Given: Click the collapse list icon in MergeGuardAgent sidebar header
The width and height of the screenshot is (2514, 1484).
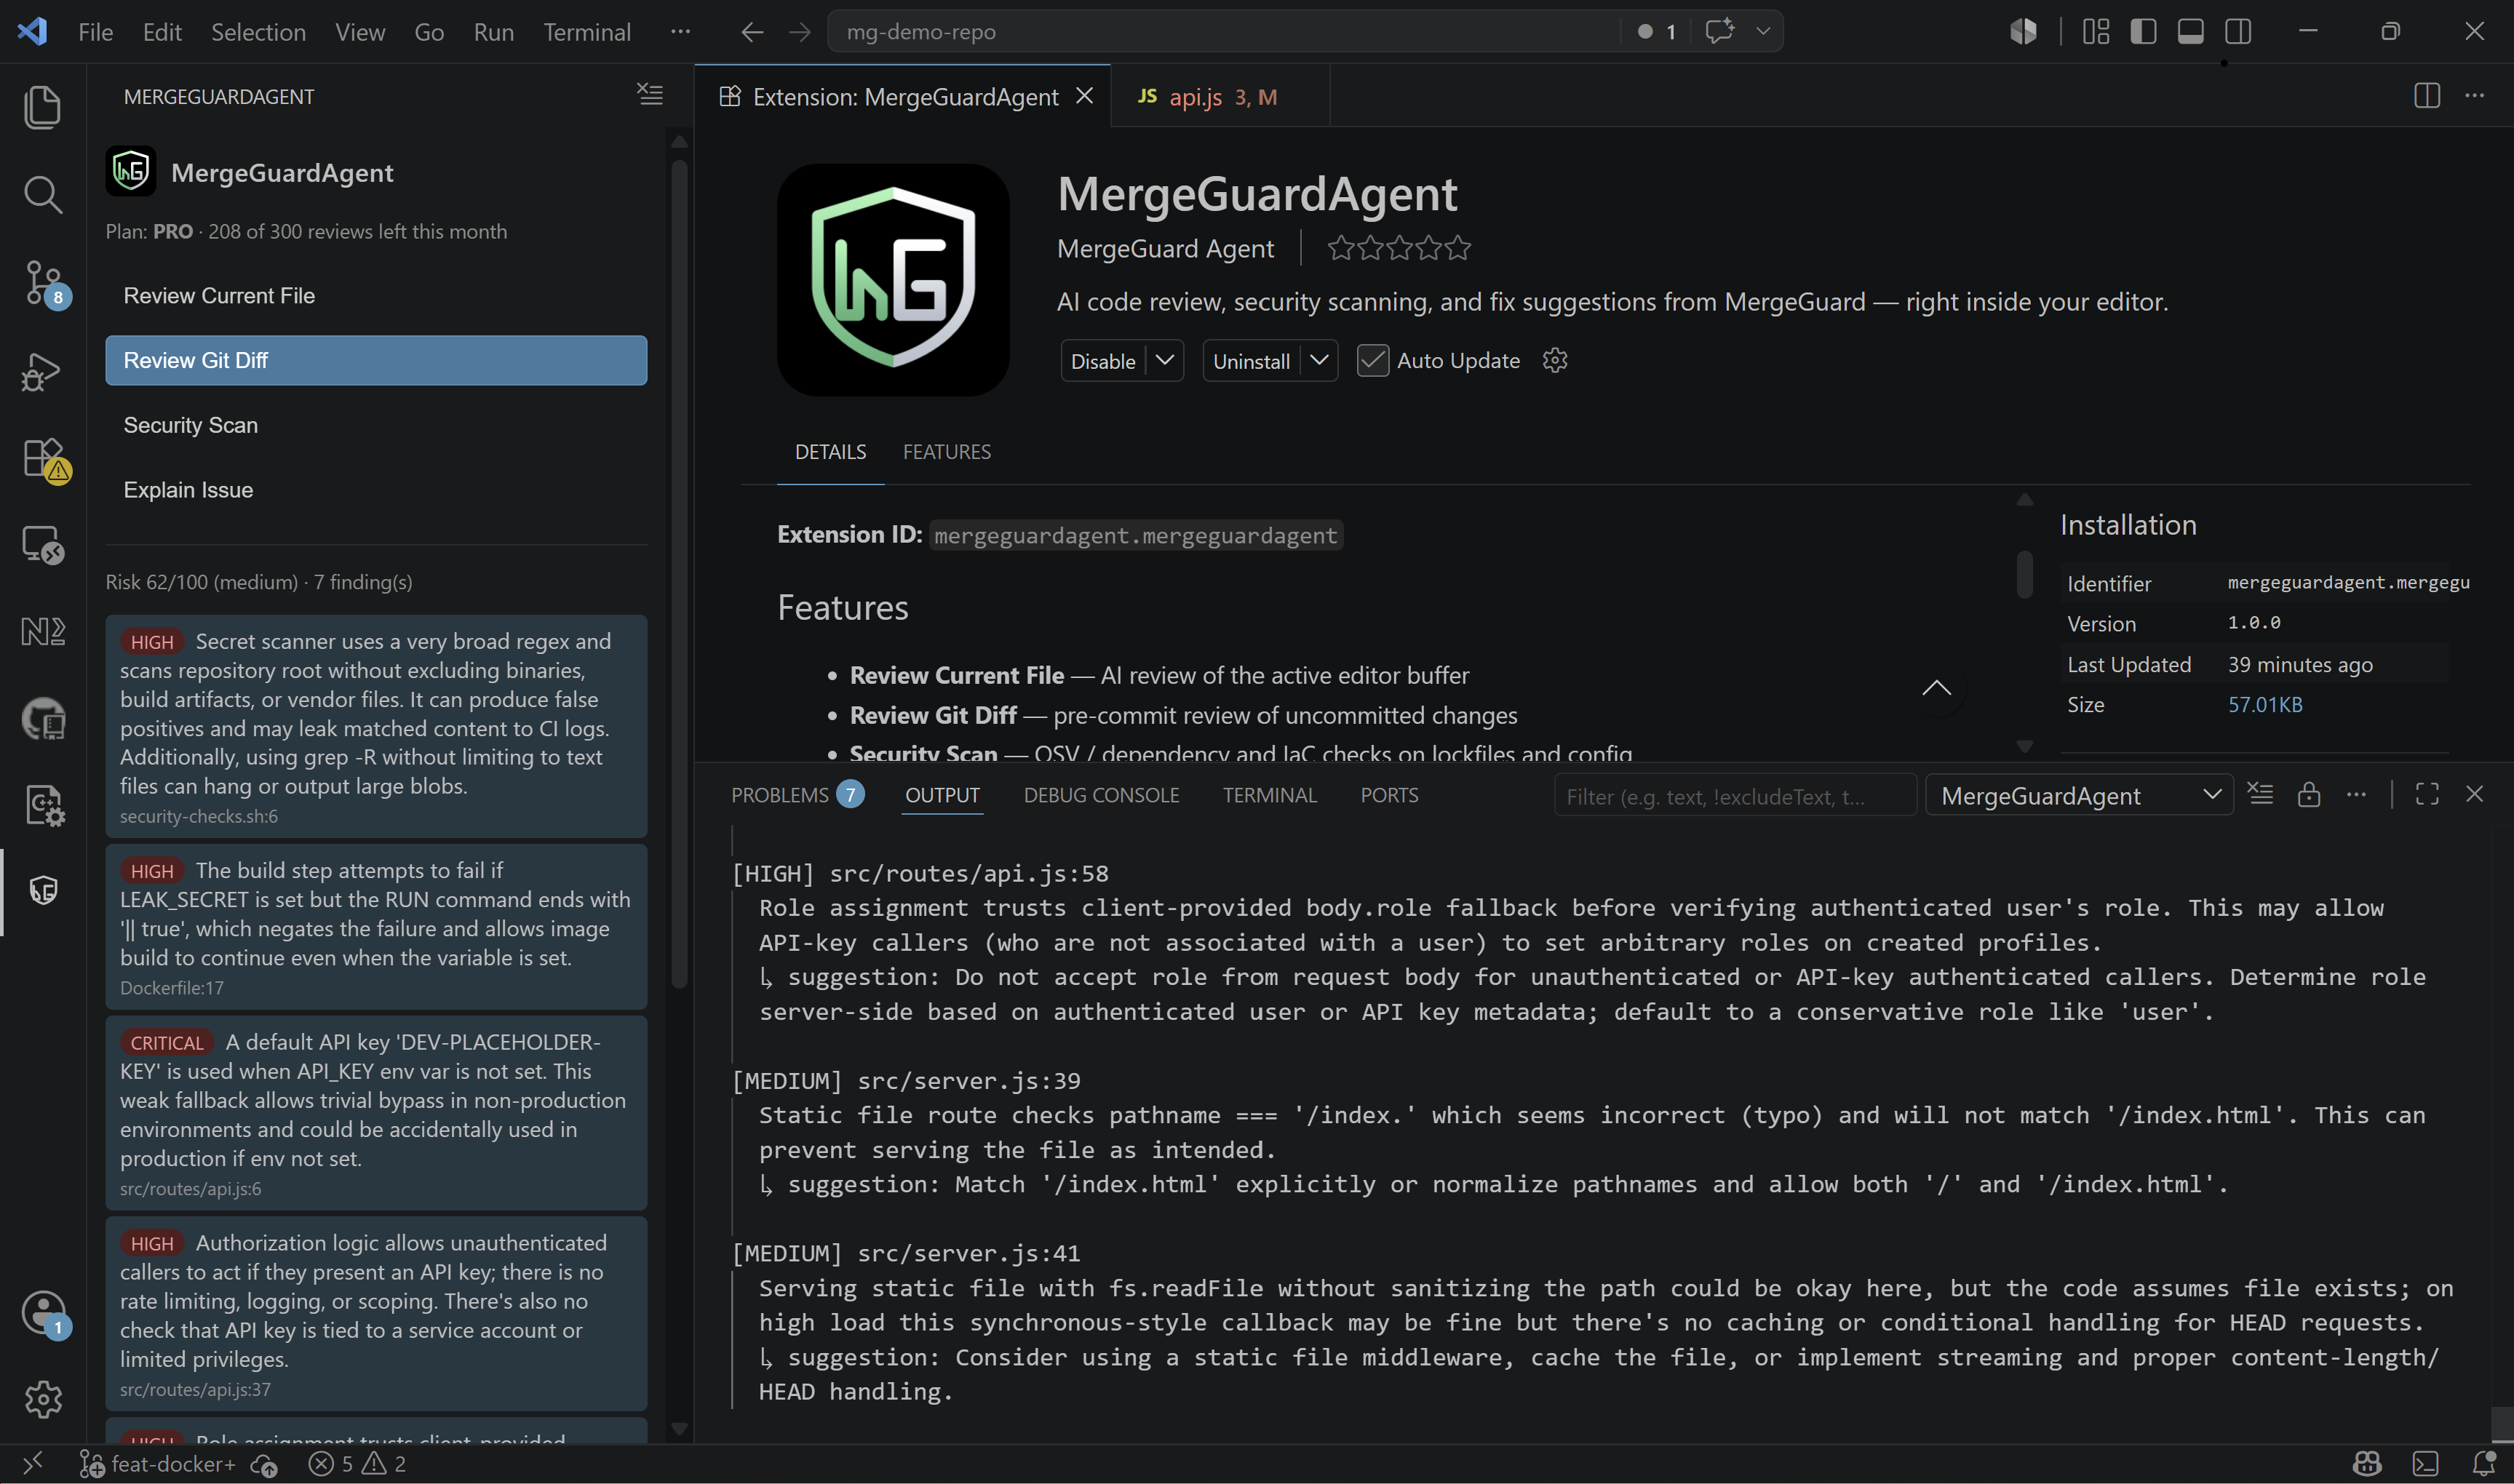Looking at the screenshot, I should 650,95.
